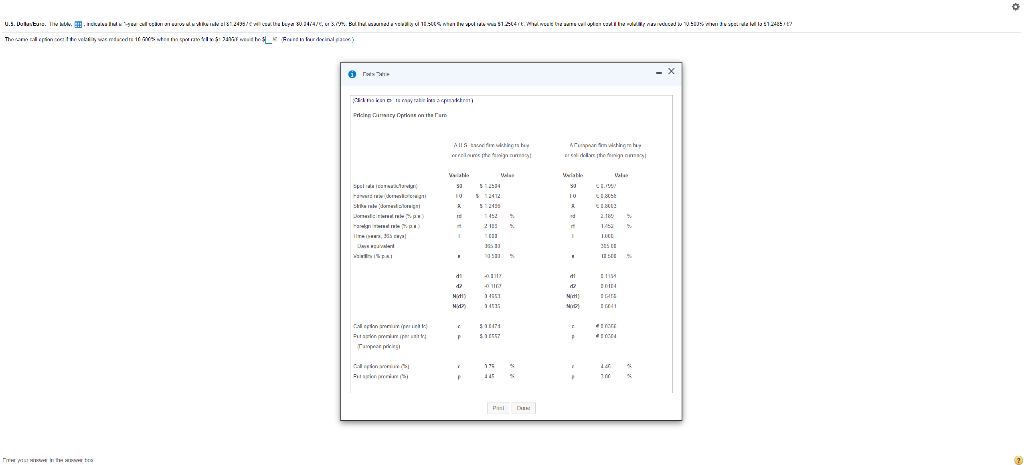The height and width of the screenshot is (465, 1024).
Task: Click the answer input box after dollar sign
Action: [x=268, y=39]
